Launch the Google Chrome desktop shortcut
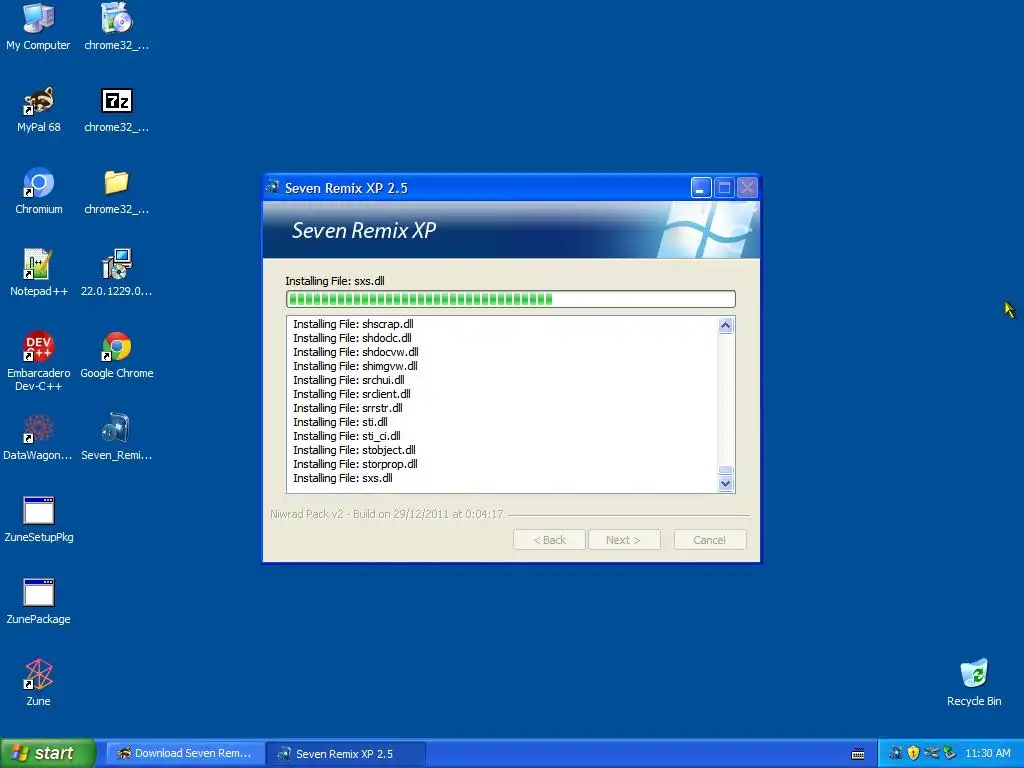Image resolution: width=1024 pixels, height=768 pixels. [x=116, y=355]
